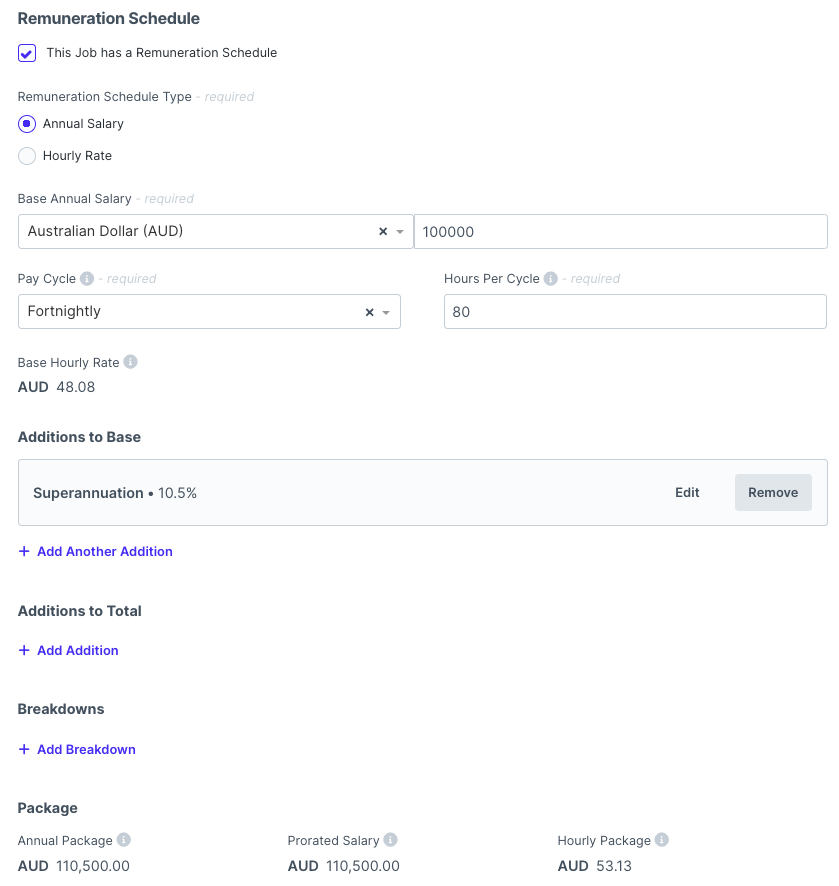This screenshot has height=886, width=839.
Task: Click info icon next to Pay Cycle
Action: point(87,279)
